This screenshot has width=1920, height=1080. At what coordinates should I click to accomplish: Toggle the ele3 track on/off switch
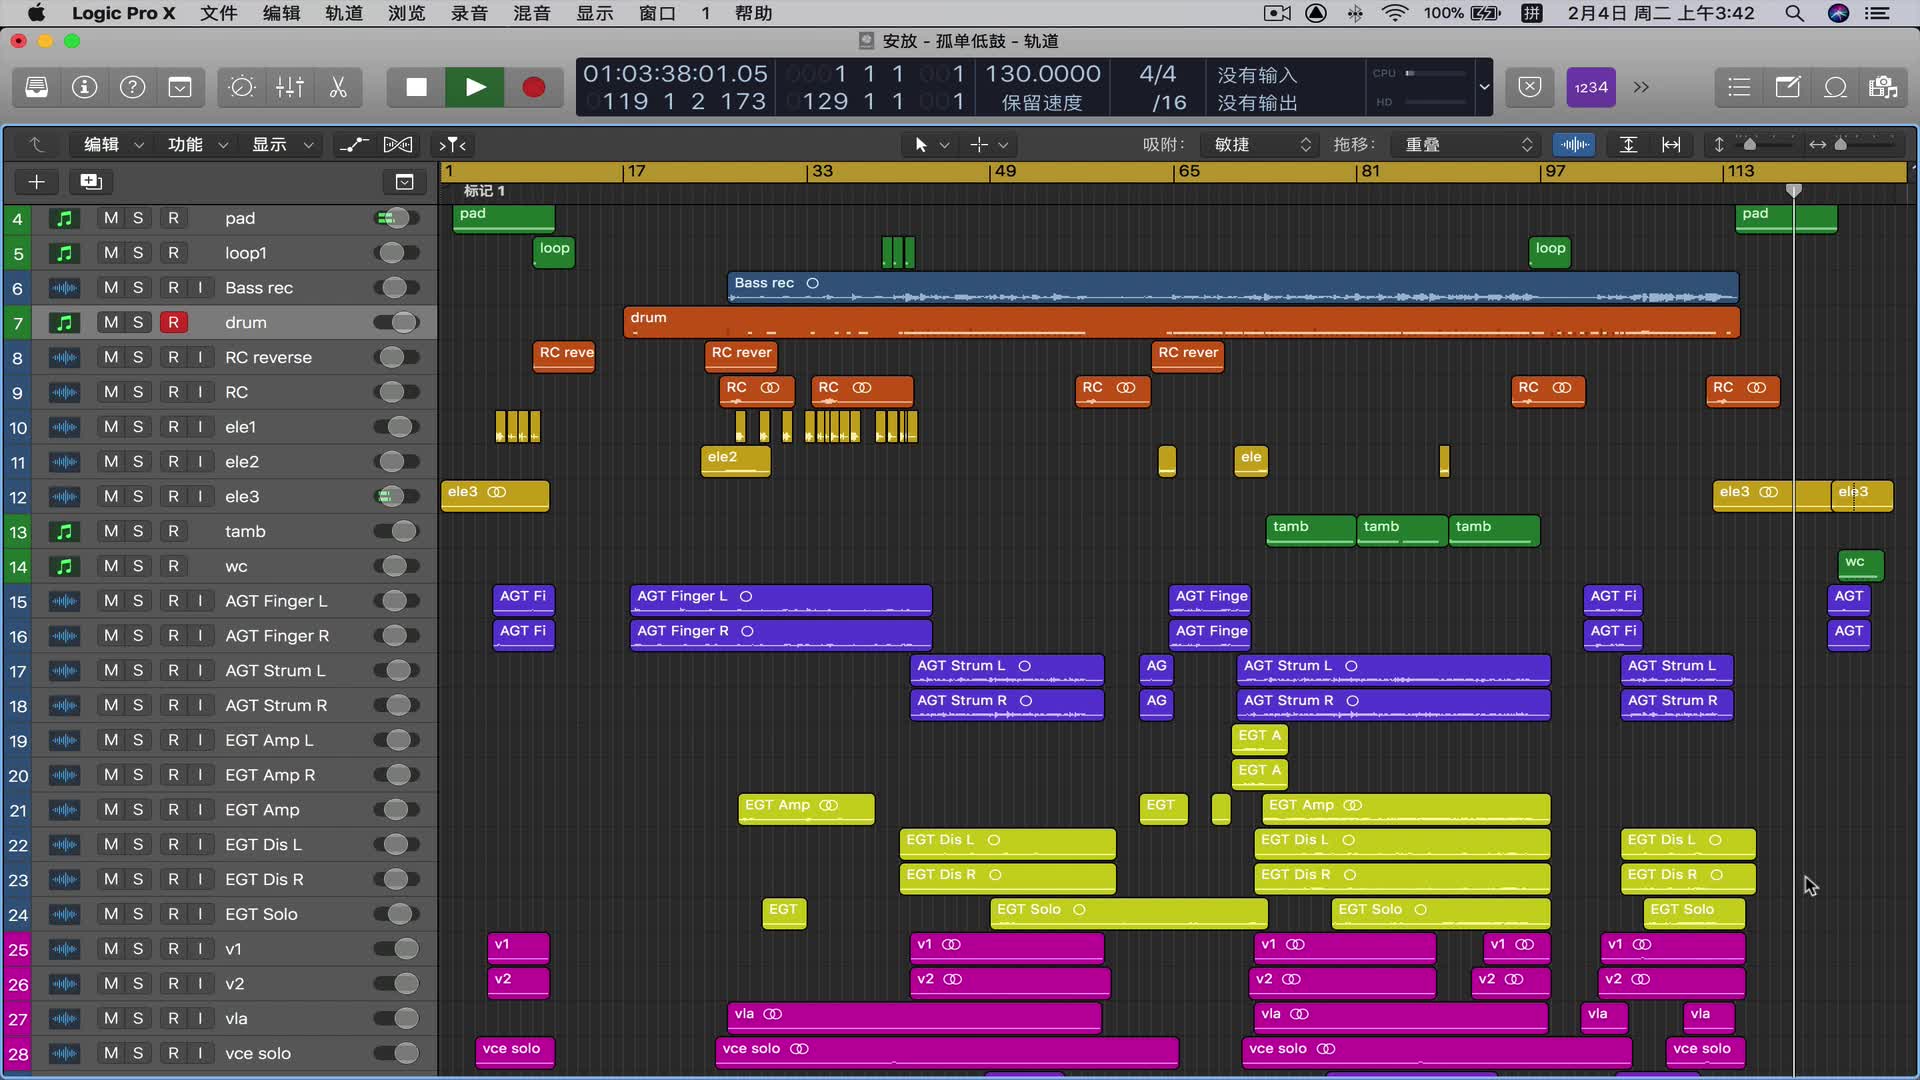[x=397, y=496]
